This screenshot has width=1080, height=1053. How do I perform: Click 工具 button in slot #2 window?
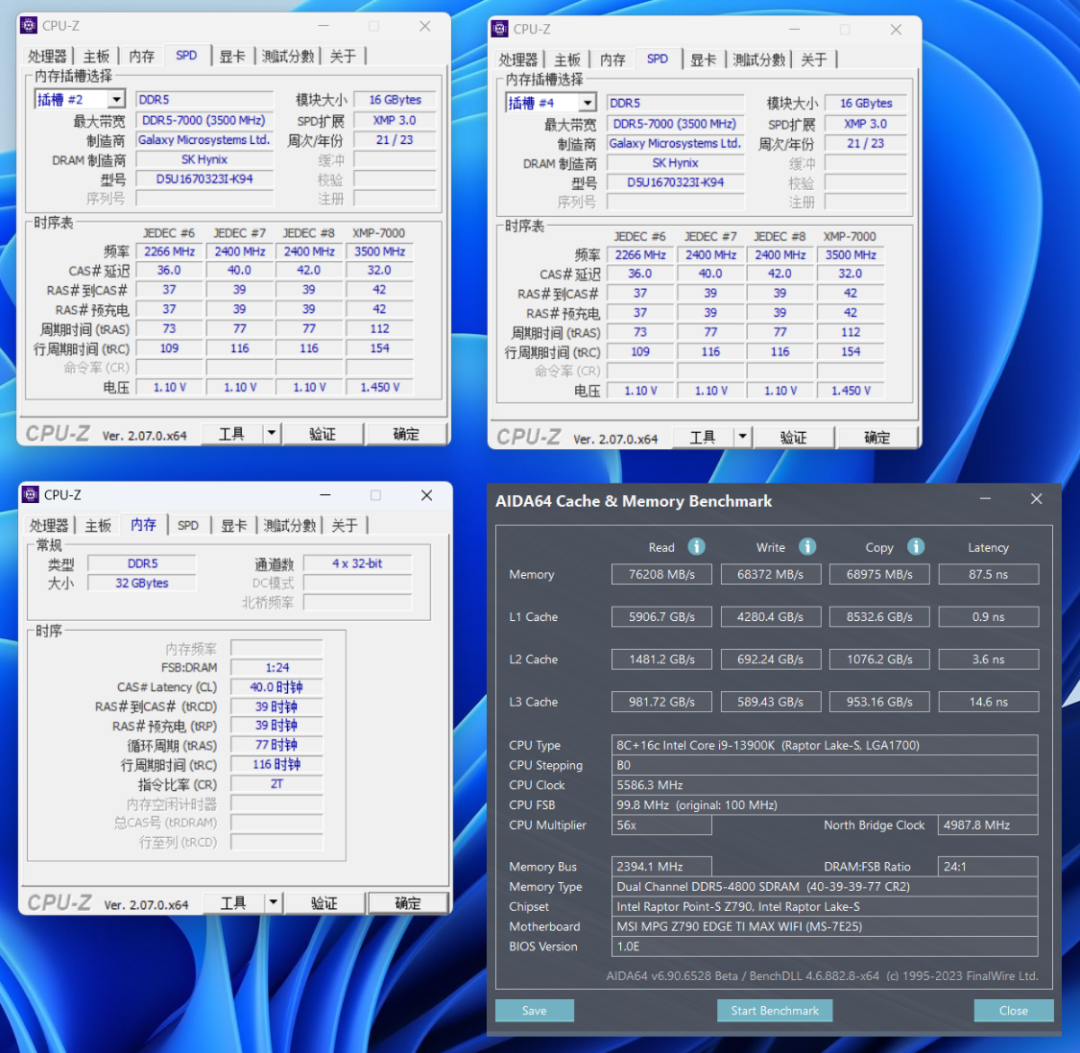[232, 434]
